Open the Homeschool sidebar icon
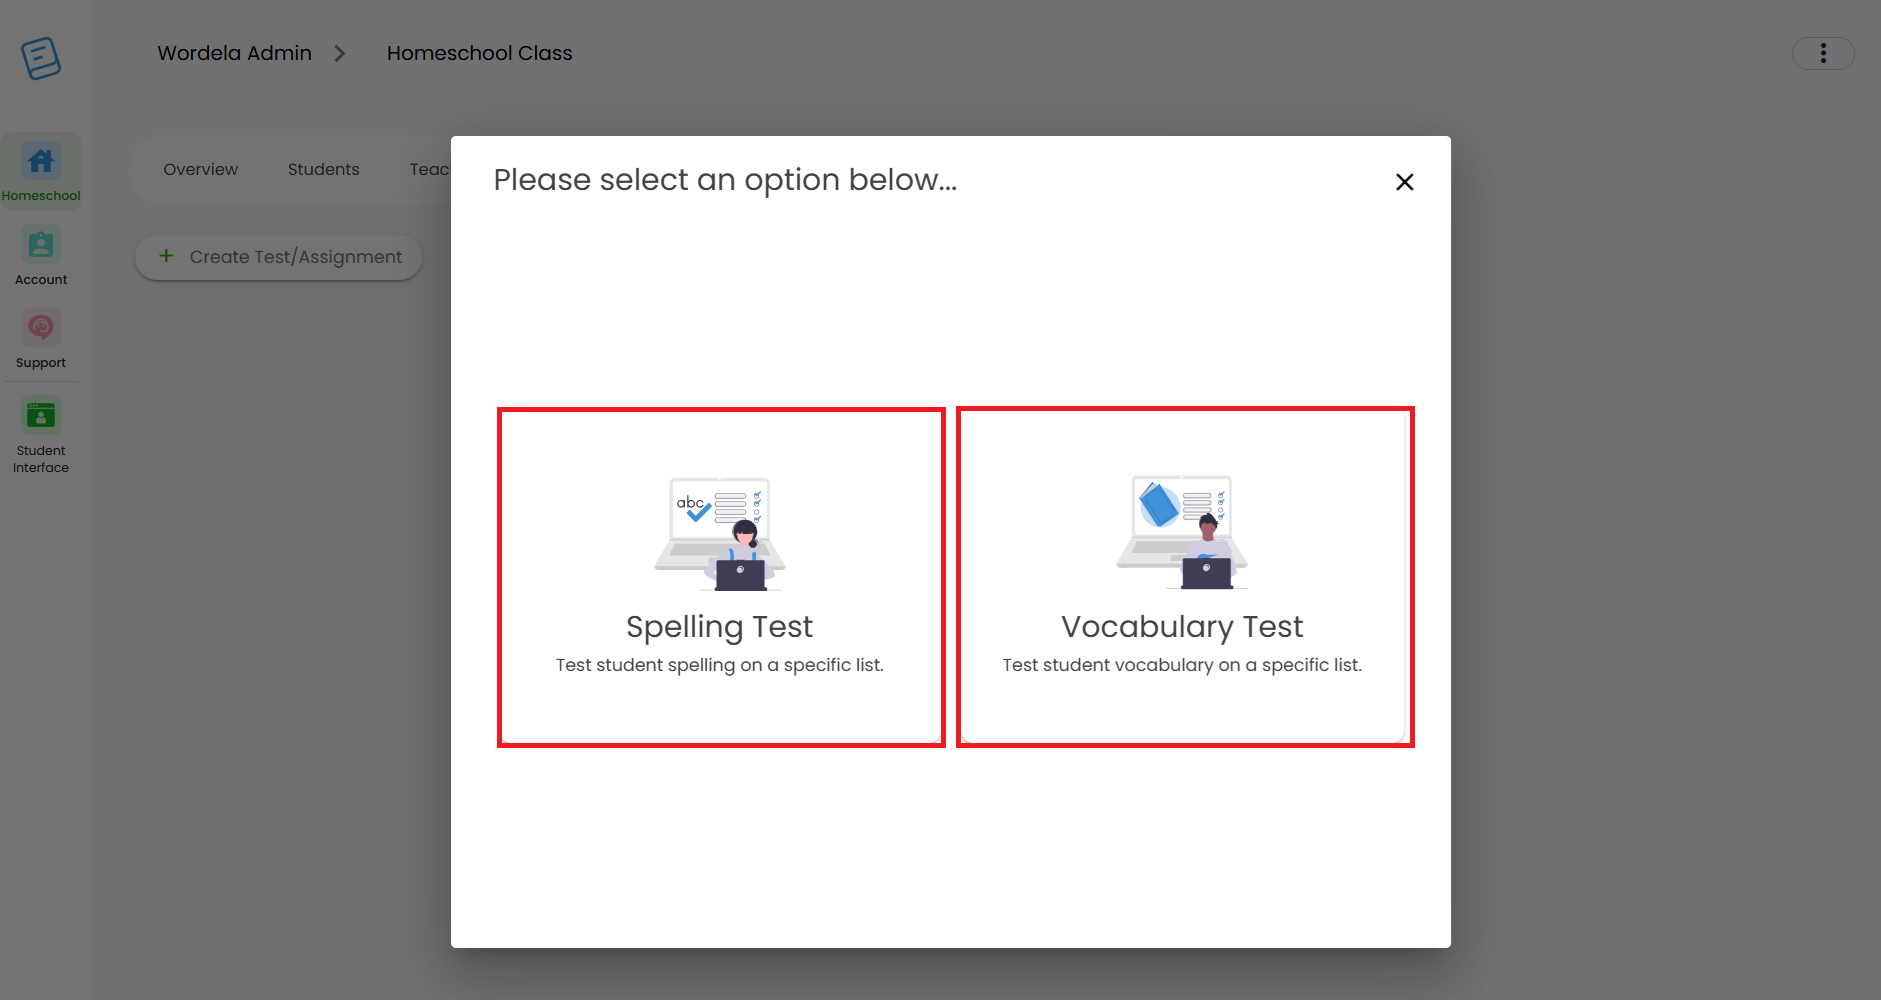The height and width of the screenshot is (1000, 1881). point(41,161)
